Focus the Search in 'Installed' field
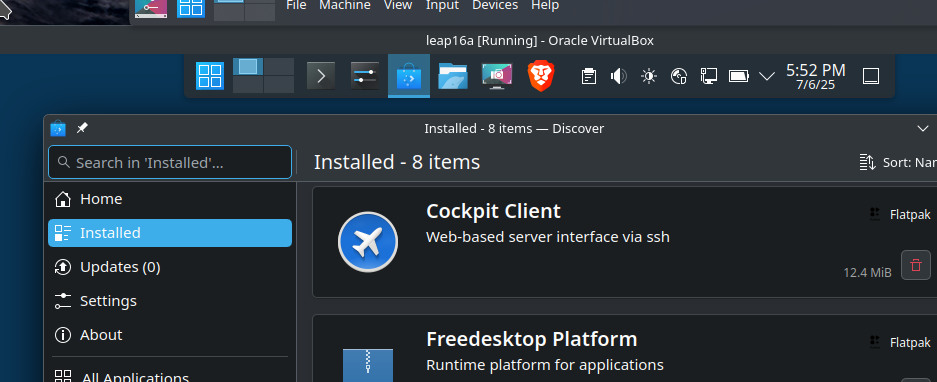 [170, 162]
